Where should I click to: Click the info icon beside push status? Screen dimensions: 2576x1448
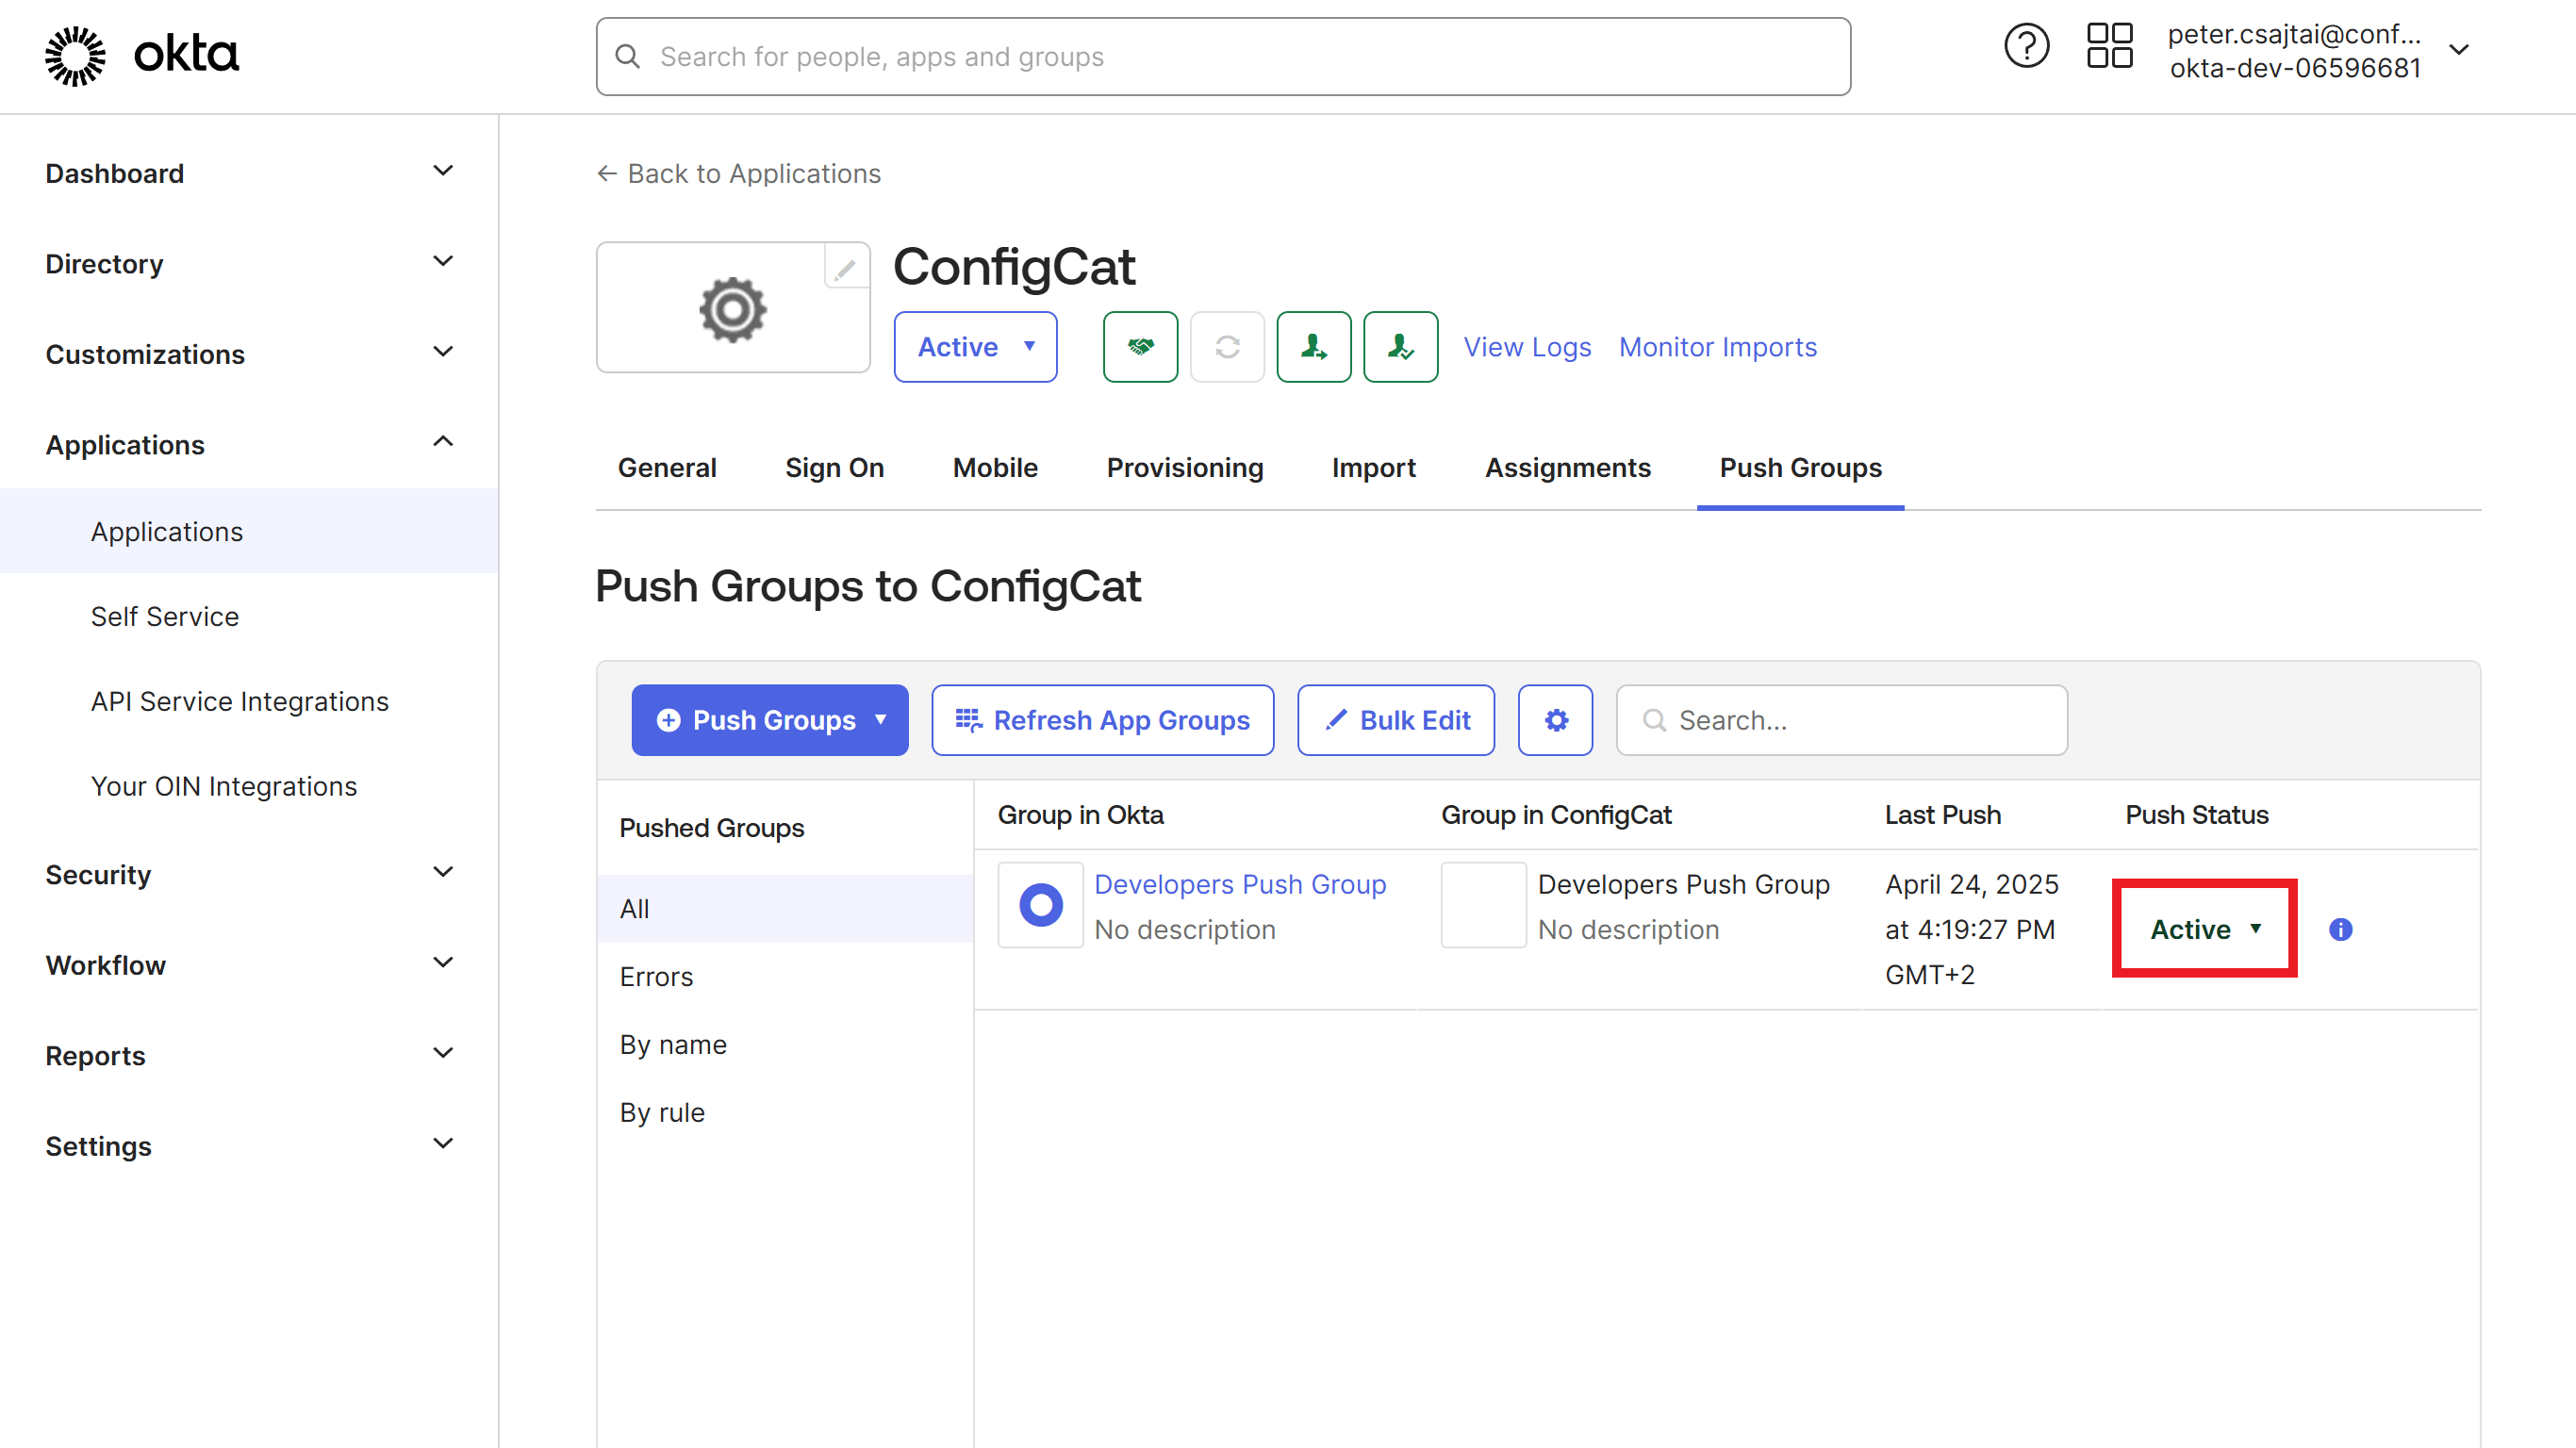pyautogui.click(x=2340, y=930)
